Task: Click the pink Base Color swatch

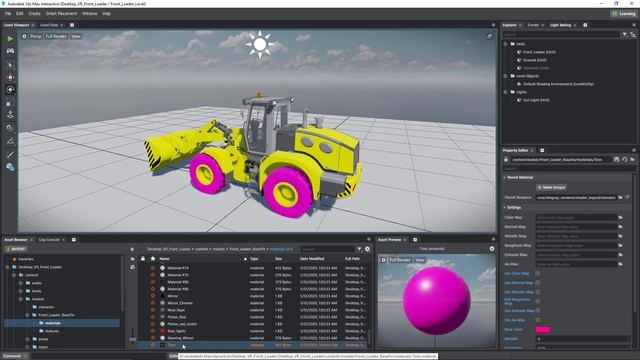Action: [x=543, y=329]
